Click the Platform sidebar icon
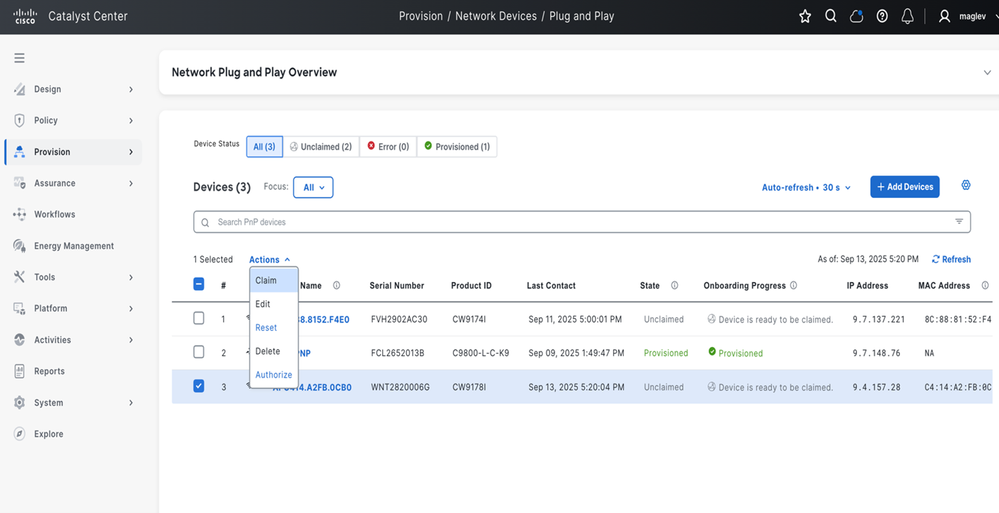The width and height of the screenshot is (999, 513). 19,308
